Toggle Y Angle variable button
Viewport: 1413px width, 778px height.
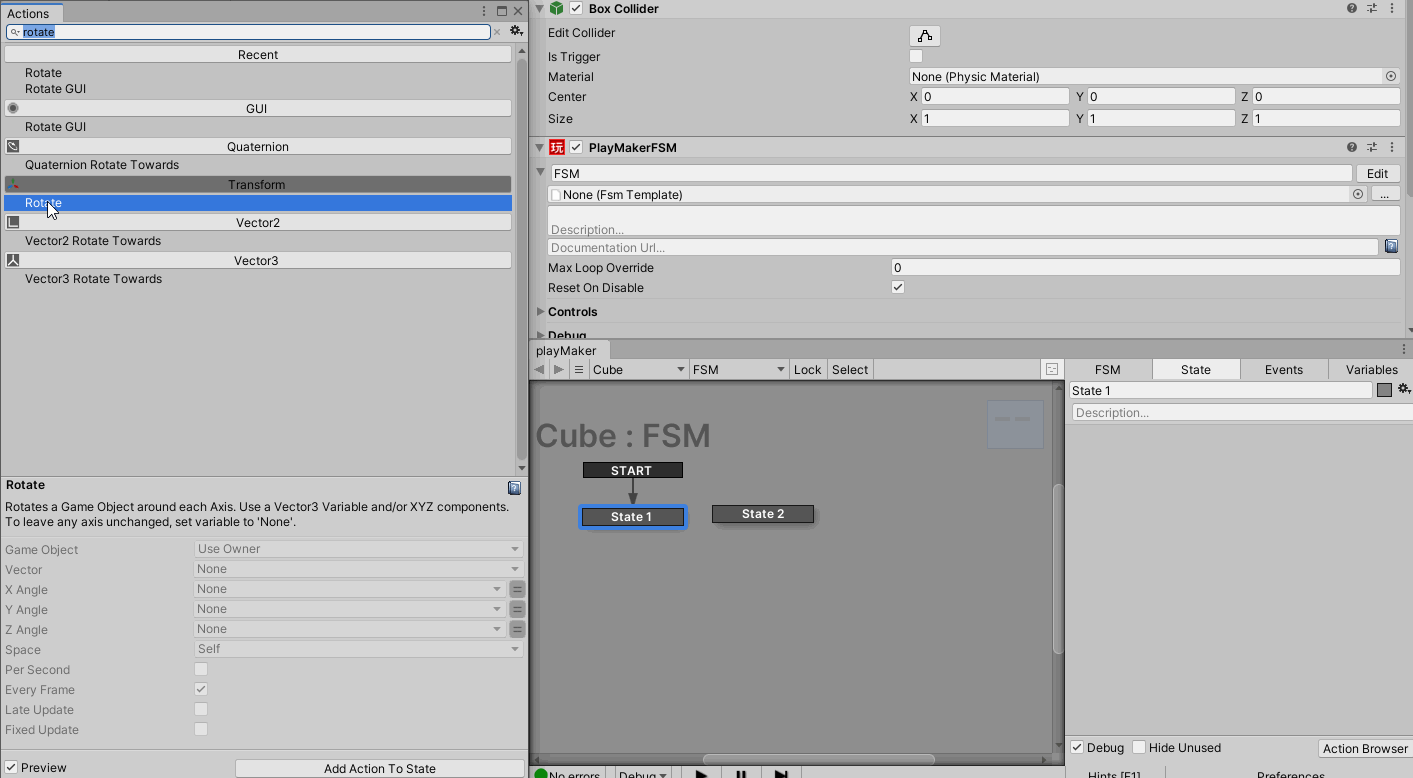tap(517, 609)
